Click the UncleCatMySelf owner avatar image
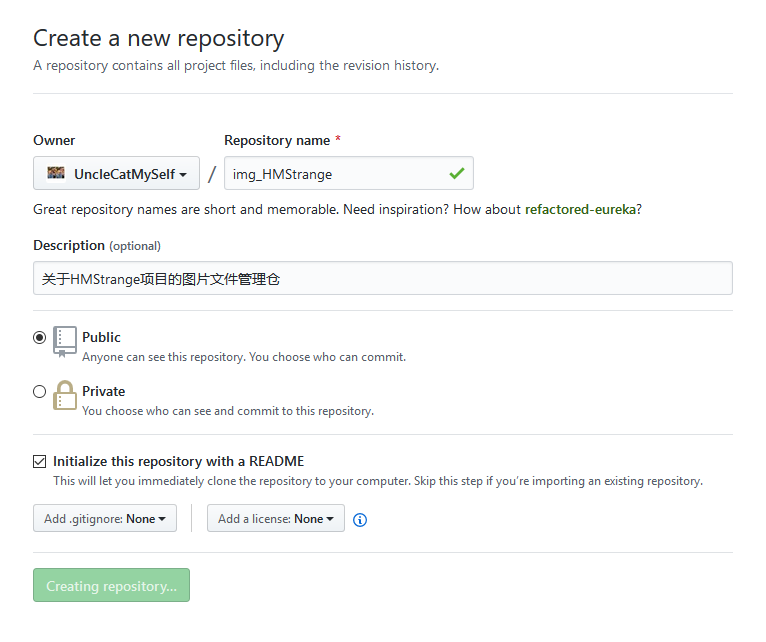This screenshot has width=766, height=642. 56,174
